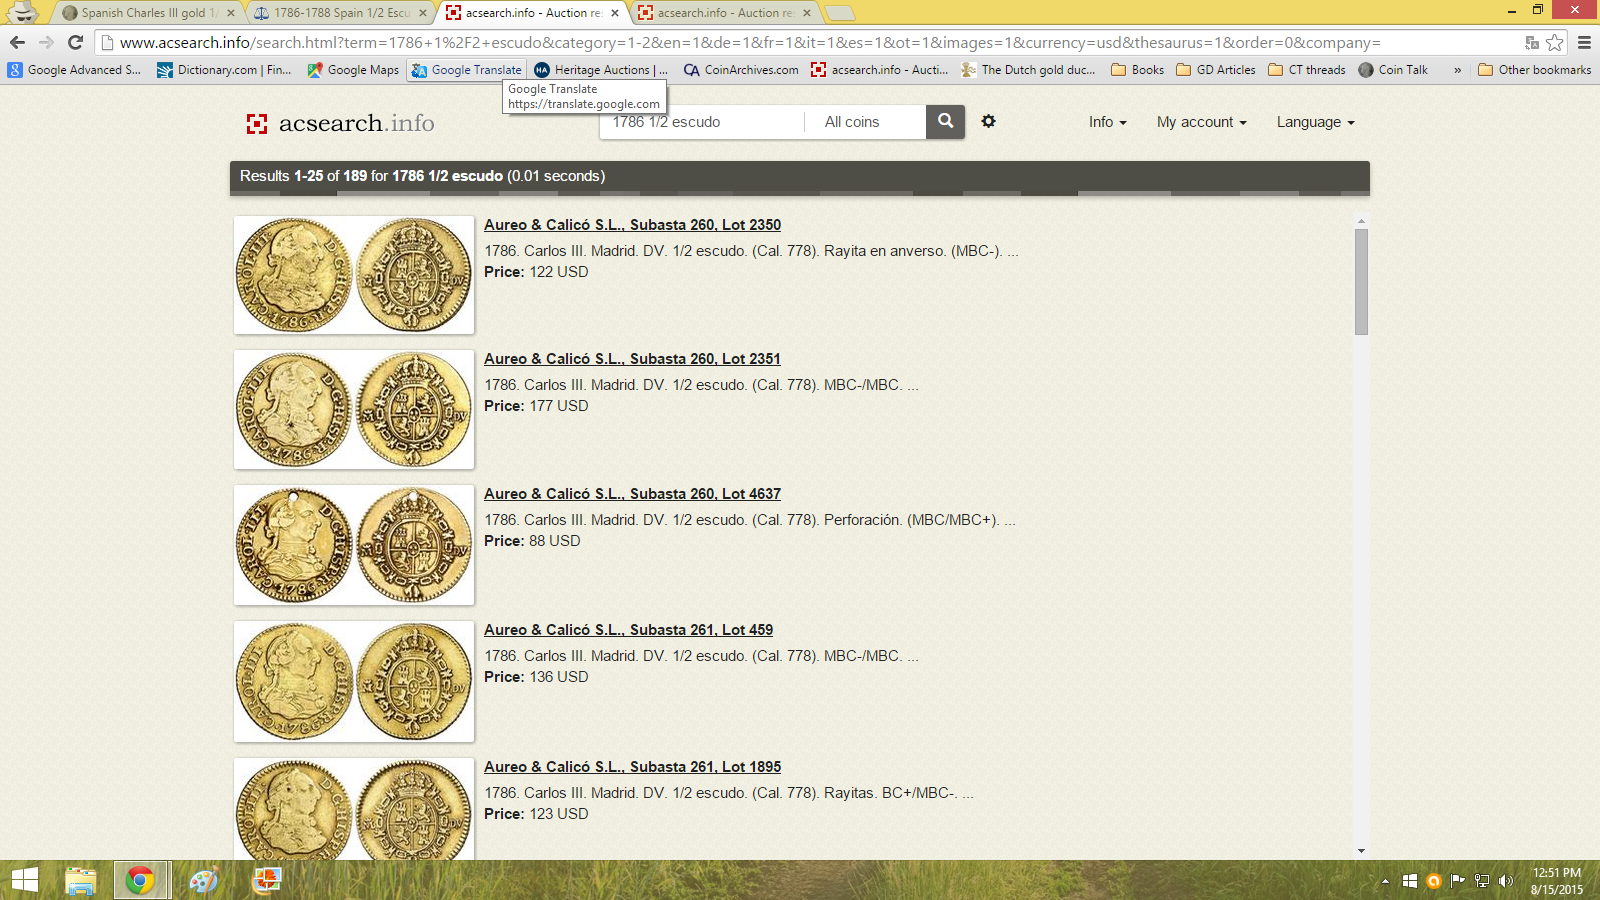
Task: Open search settings gear icon
Action: pos(988,121)
